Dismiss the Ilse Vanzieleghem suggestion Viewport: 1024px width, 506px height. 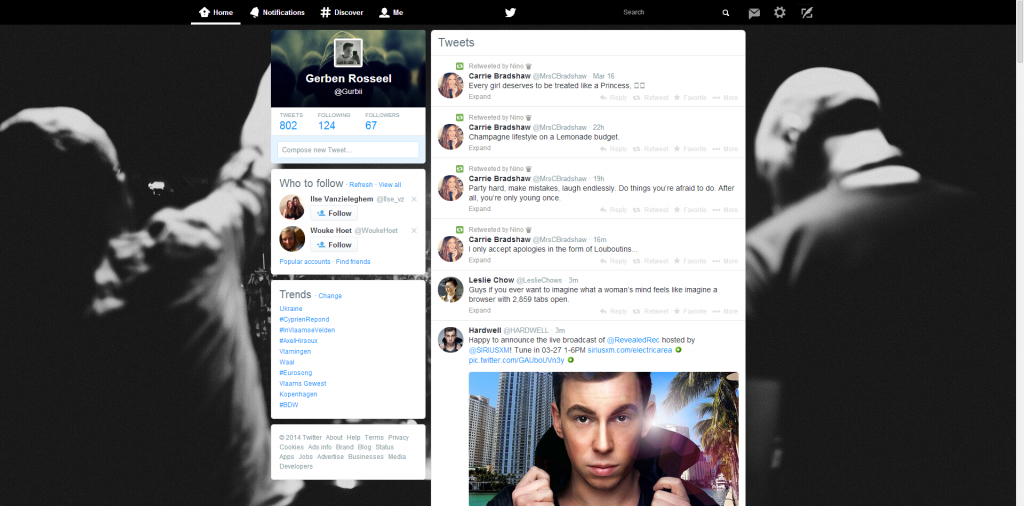(414, 199)
